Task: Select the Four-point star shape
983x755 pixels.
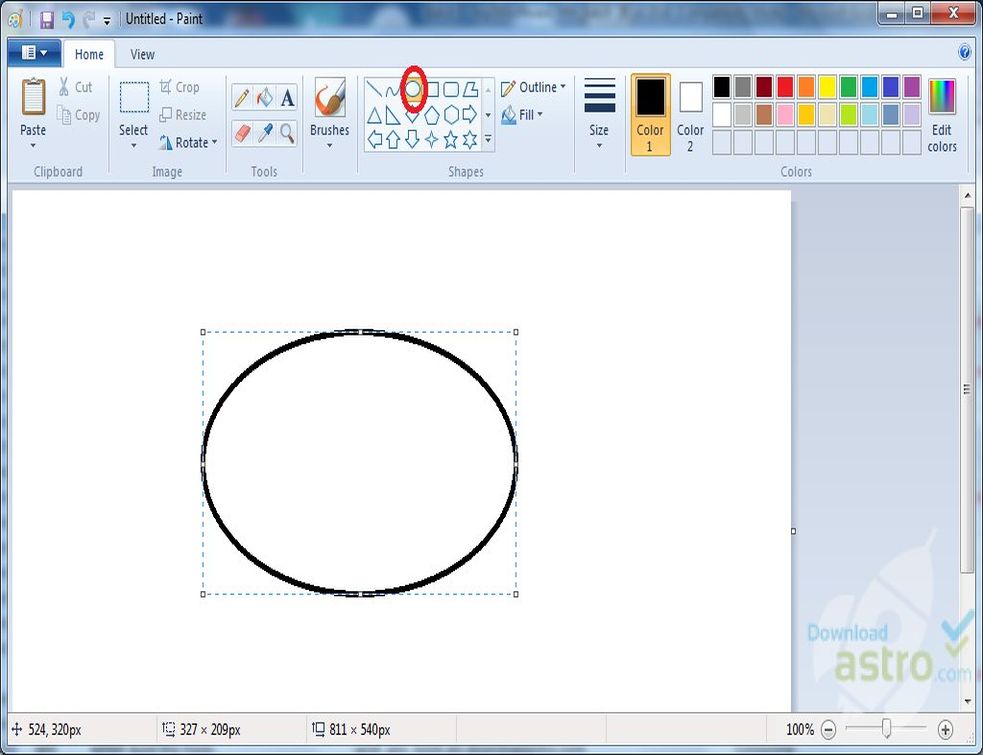Action: tap(432, 139)
